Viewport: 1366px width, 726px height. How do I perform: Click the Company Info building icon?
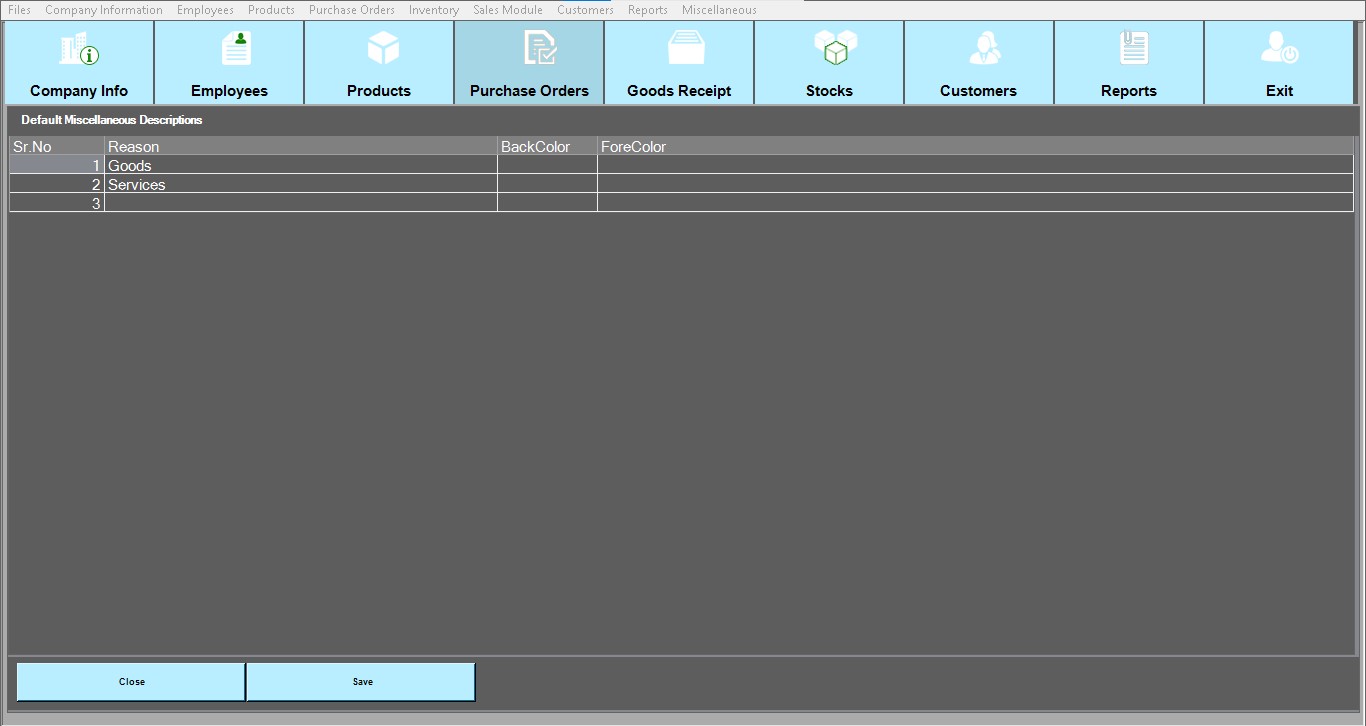point(79,49)
